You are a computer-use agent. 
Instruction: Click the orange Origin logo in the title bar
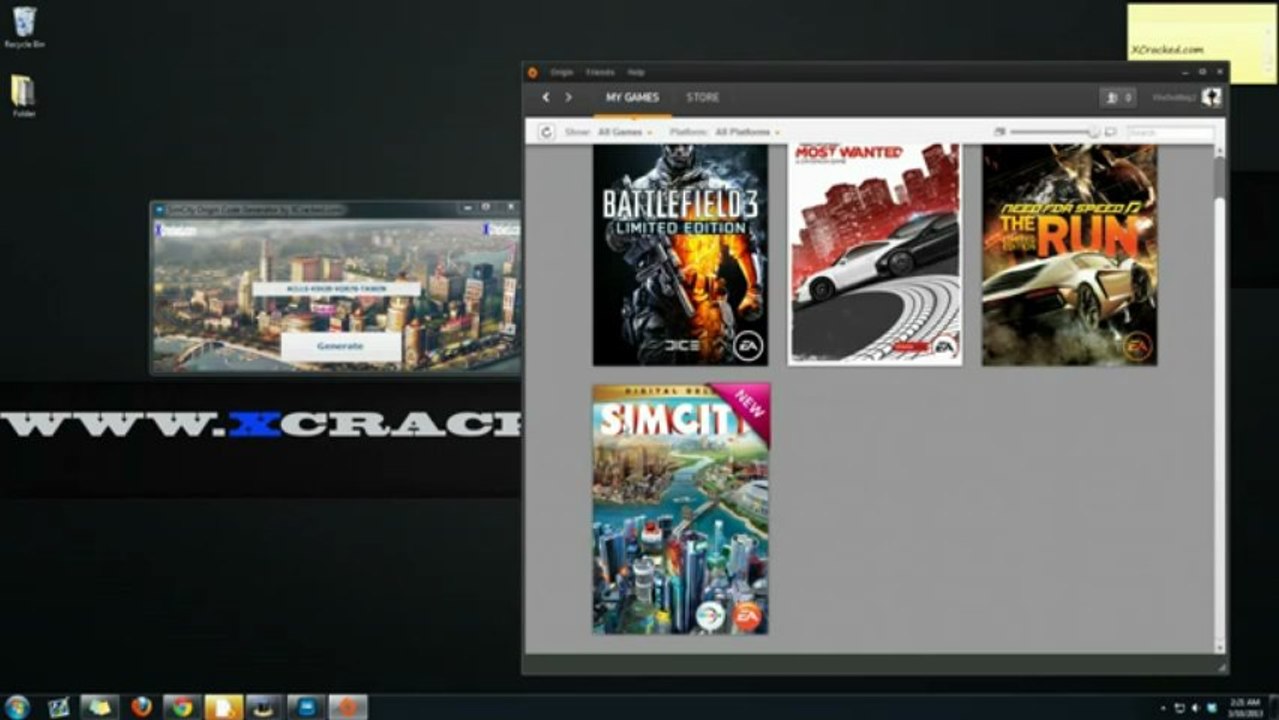pyautogui.click(x=532, y=72)
